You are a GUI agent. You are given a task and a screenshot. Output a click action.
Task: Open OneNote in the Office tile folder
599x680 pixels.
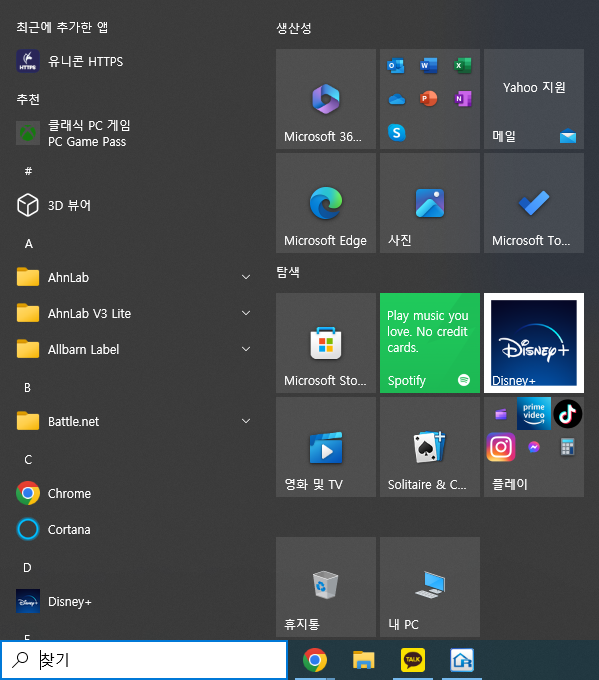462,99
